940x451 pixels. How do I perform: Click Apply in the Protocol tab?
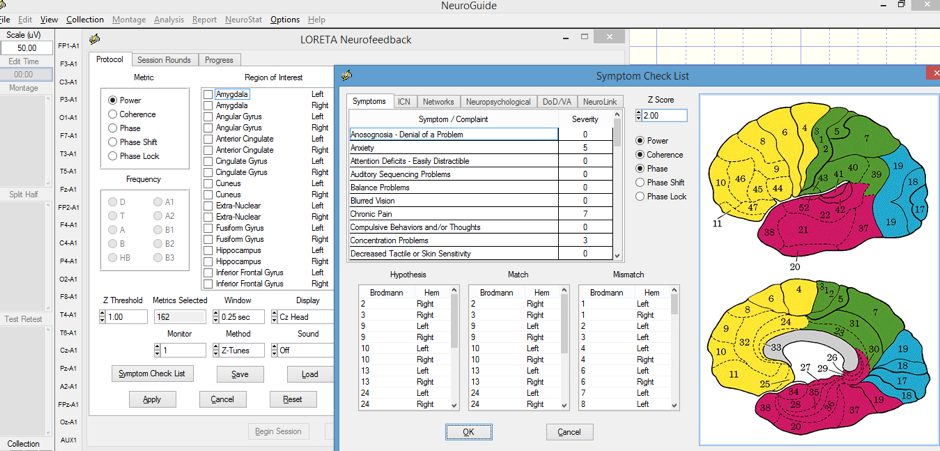153,399
